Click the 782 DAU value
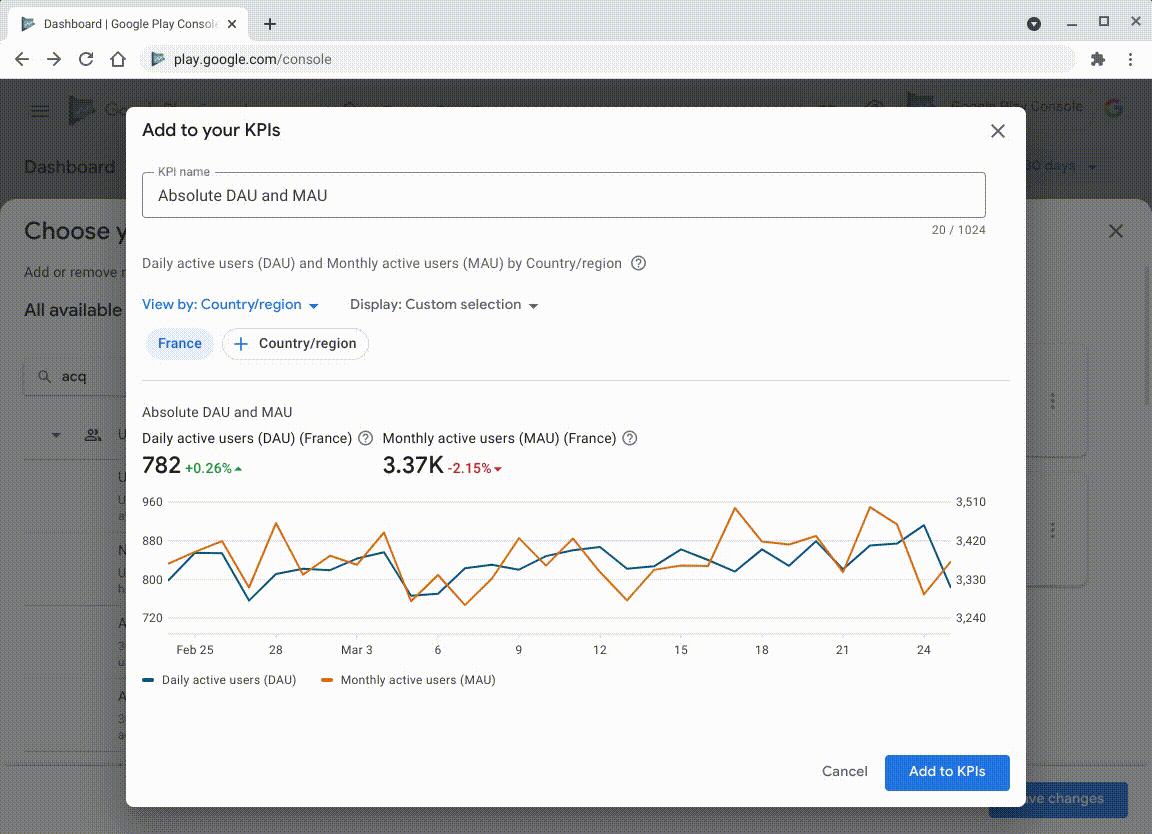This screenshot has width=1152, height=834. point(161,465)
